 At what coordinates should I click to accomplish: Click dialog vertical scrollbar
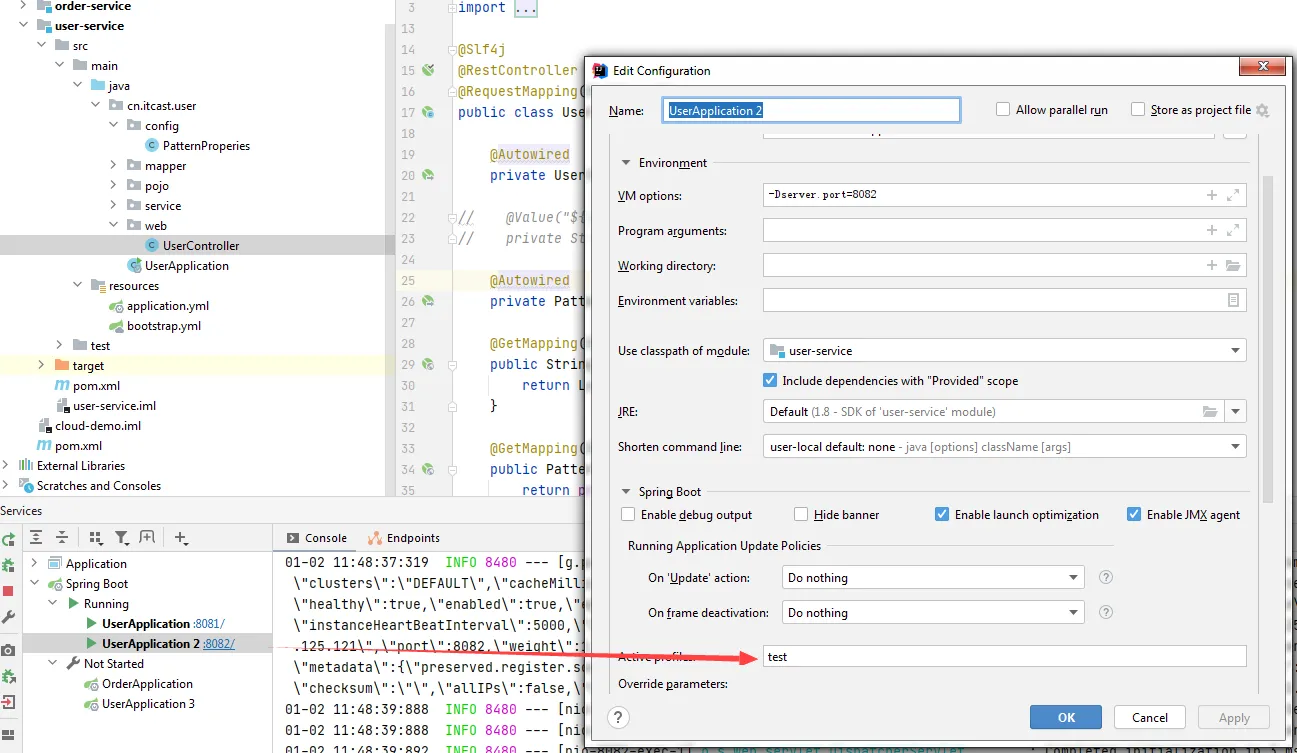(x=1267, y=337)
